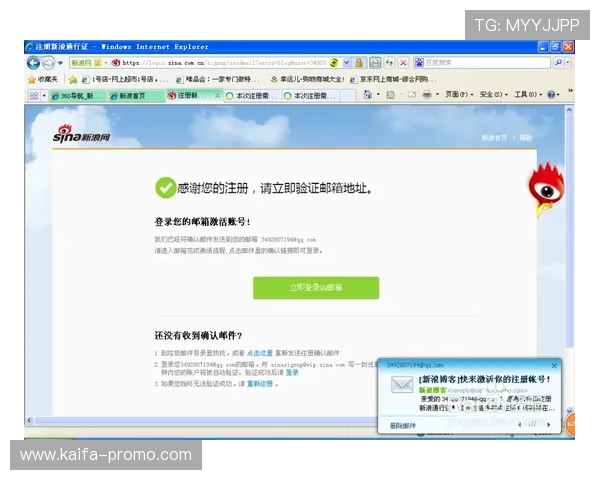The height and width of the screenshot is (480, 600).
Task: Show next mail with right arrow in popup
Action: (x=548, y=424)
